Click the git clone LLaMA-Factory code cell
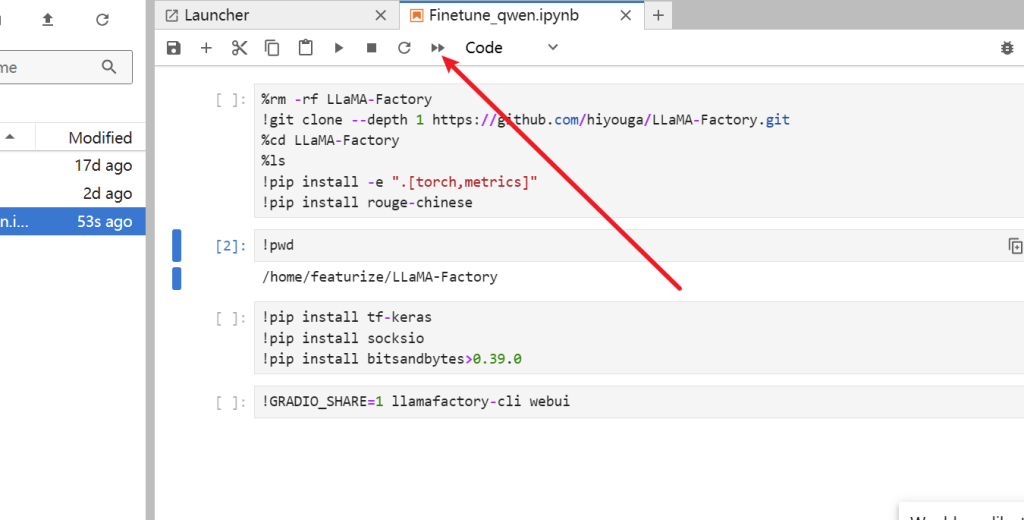The image size is (1024, 520). 639,150
